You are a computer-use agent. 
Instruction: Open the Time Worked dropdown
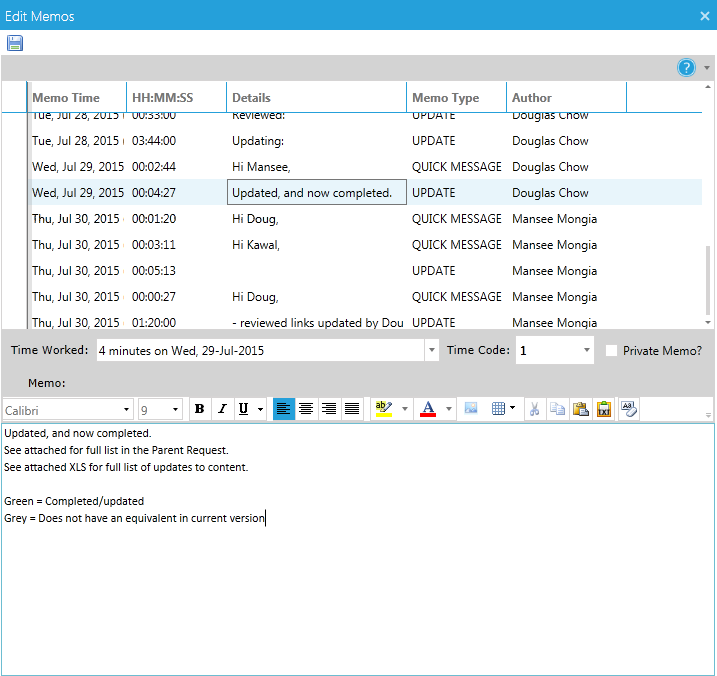point(431,351)
